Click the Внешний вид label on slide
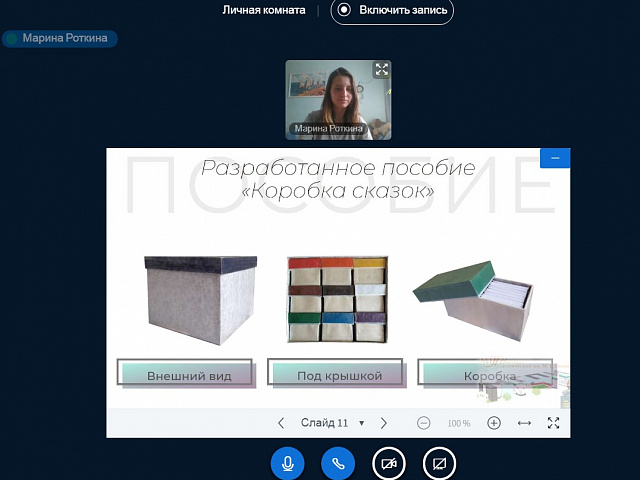 [189, 376]
